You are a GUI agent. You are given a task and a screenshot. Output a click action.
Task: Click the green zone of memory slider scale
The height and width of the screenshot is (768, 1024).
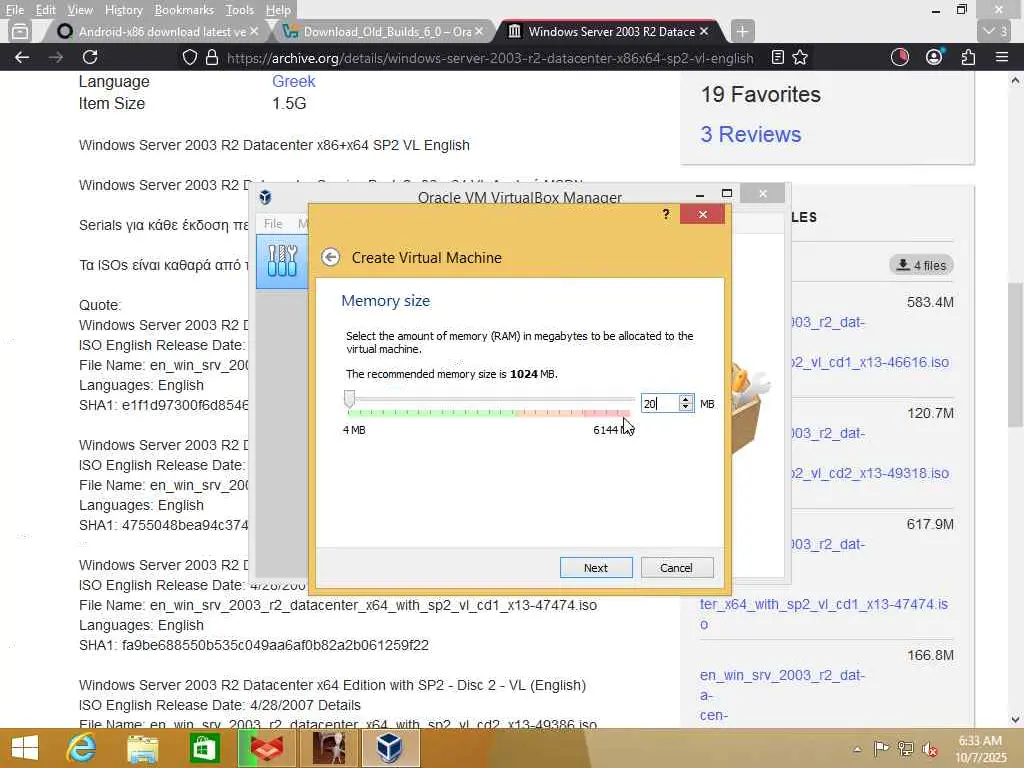pos(431,413)
